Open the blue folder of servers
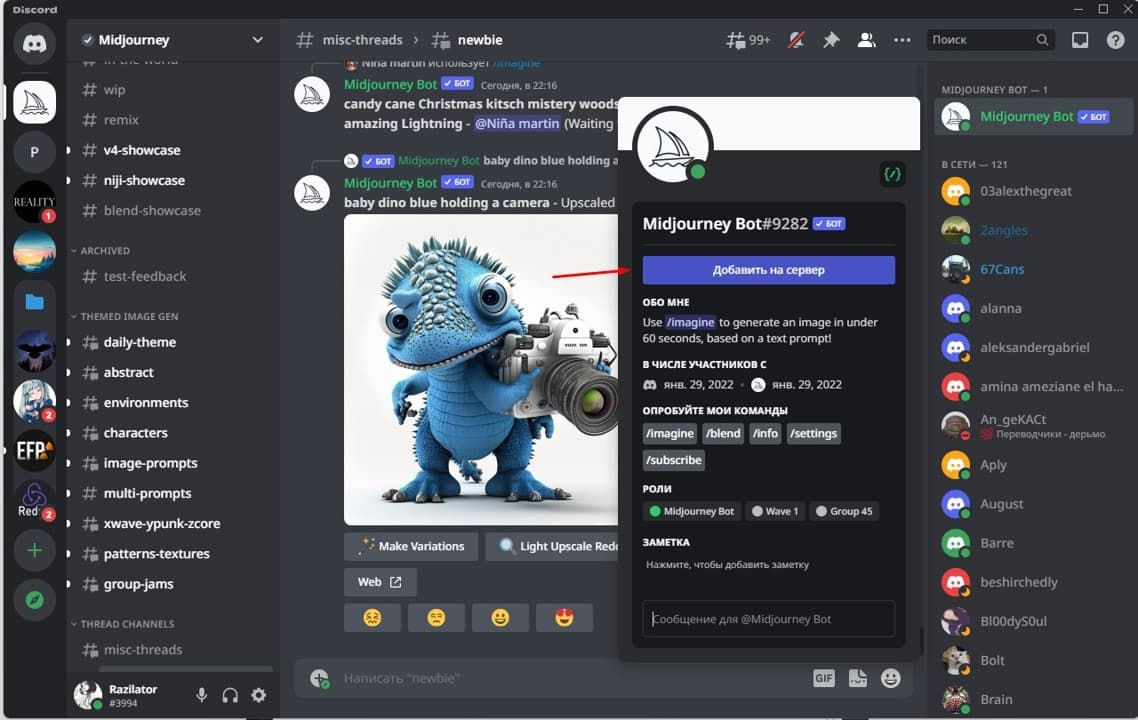Screen dimensions: 1138x720 (34, 302)
